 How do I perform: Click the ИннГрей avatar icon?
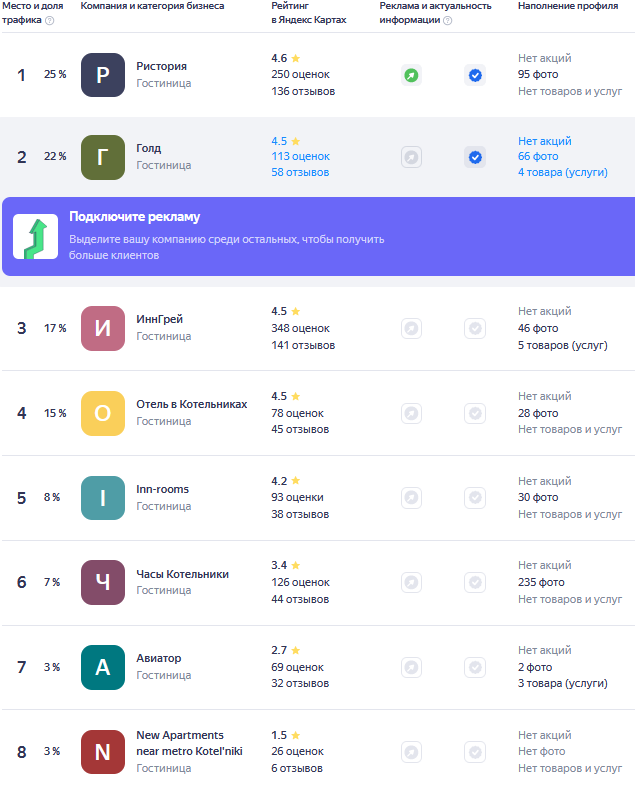[x=102, y=328]
